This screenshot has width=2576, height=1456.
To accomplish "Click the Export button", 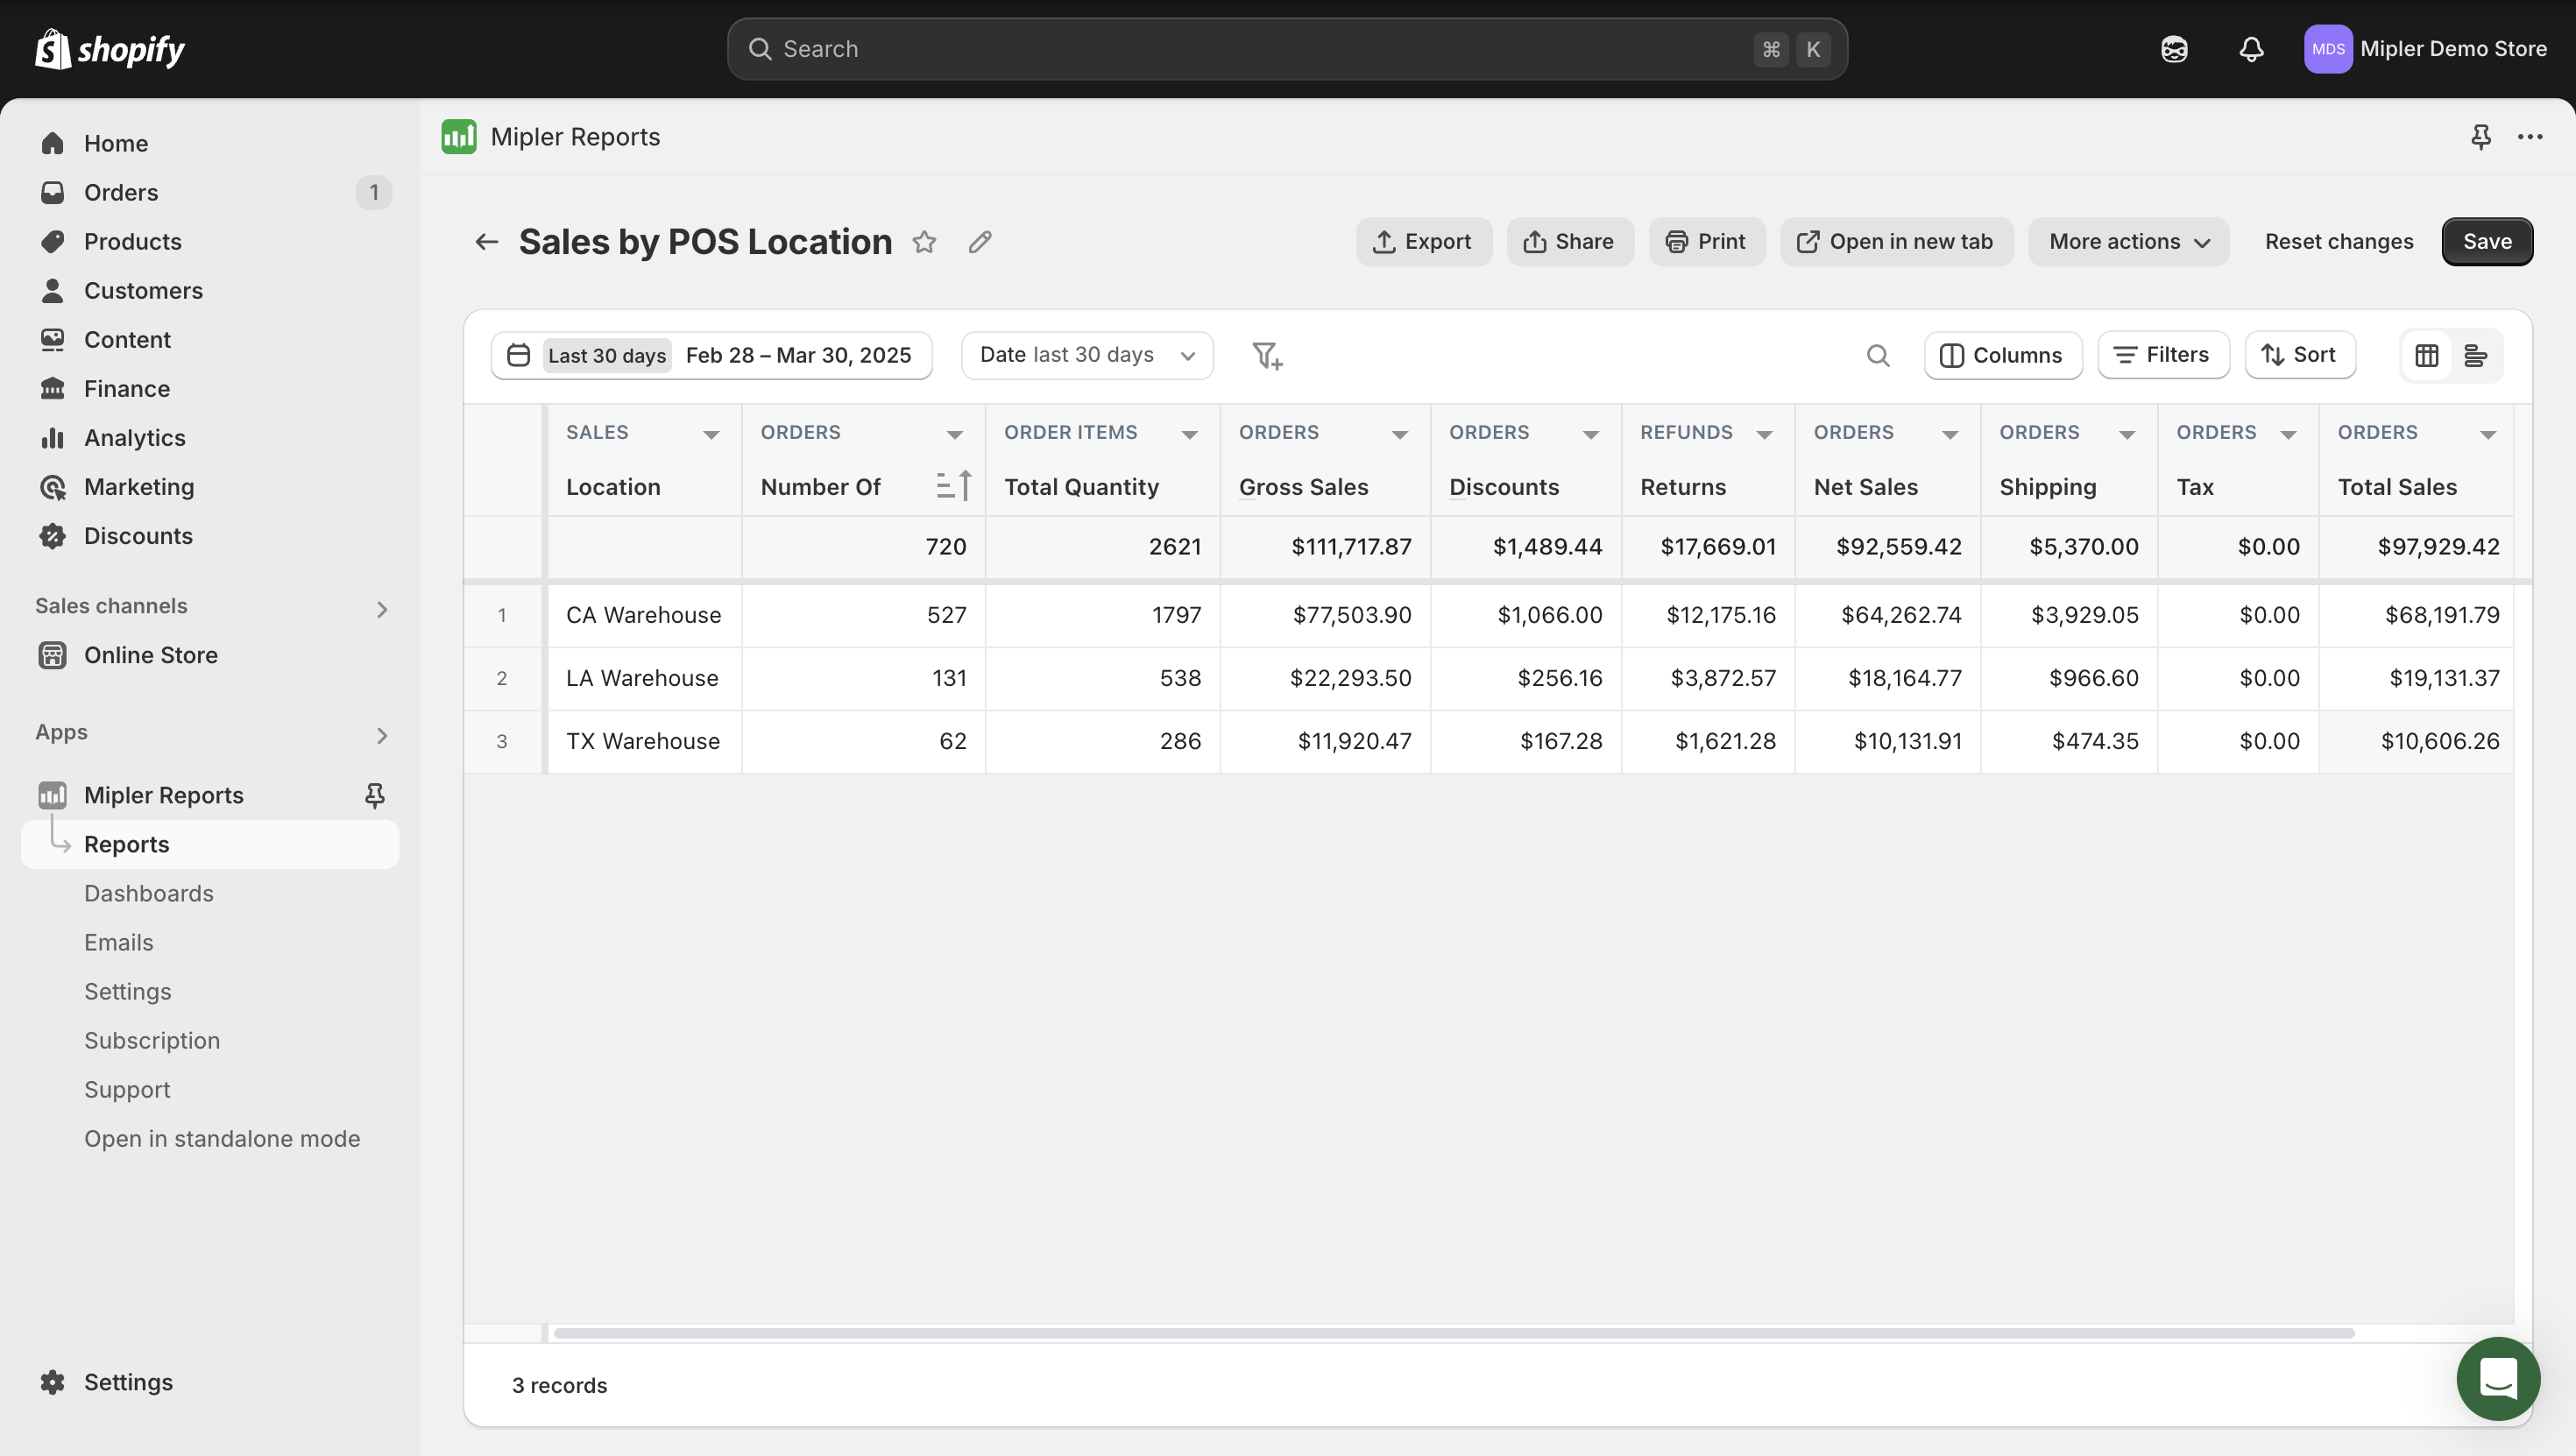I will point(1423,242).
